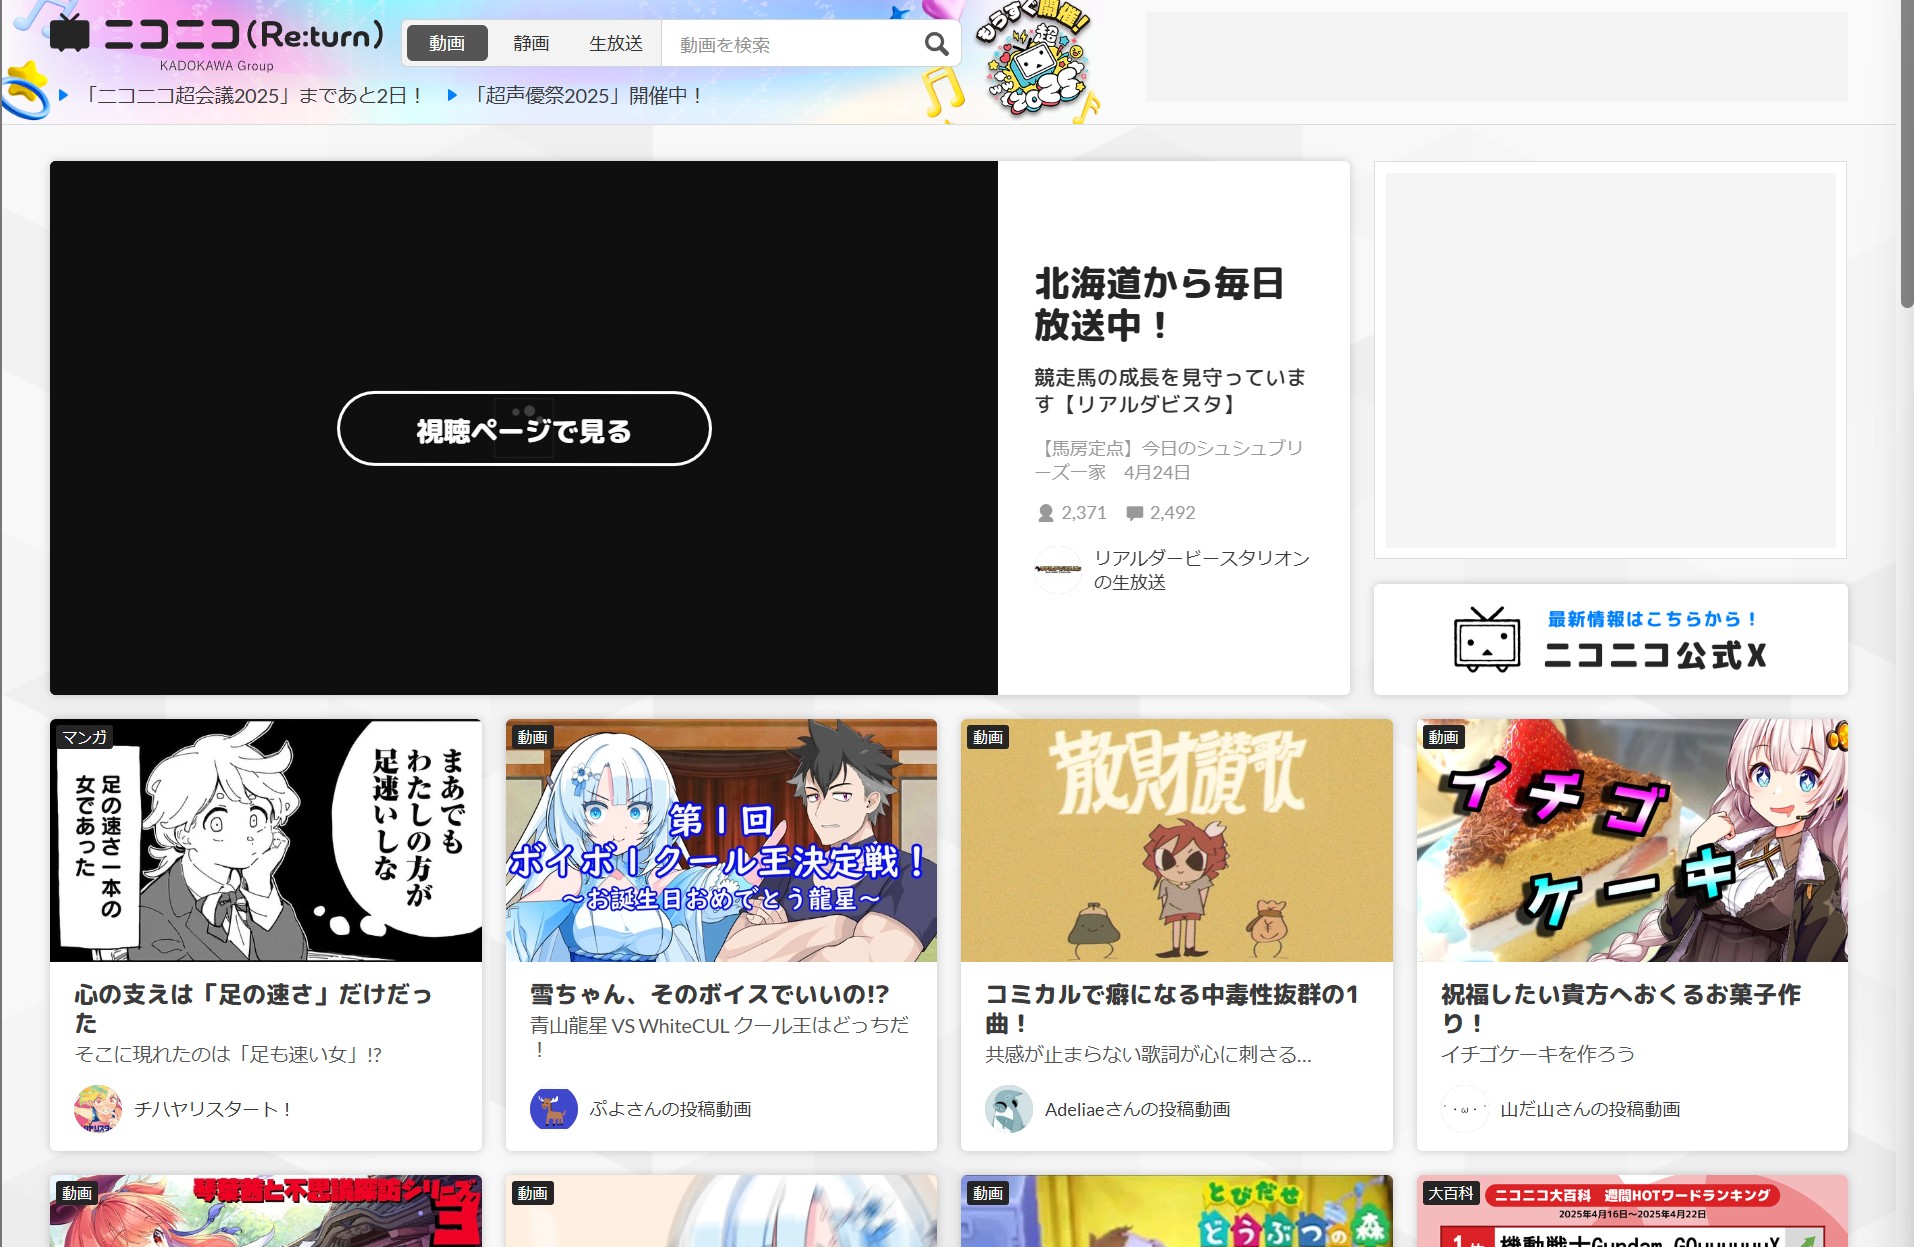Open the とびだせどうぶつの森 video thumbnail

pyautogui.click(x=1176, y=1211)
